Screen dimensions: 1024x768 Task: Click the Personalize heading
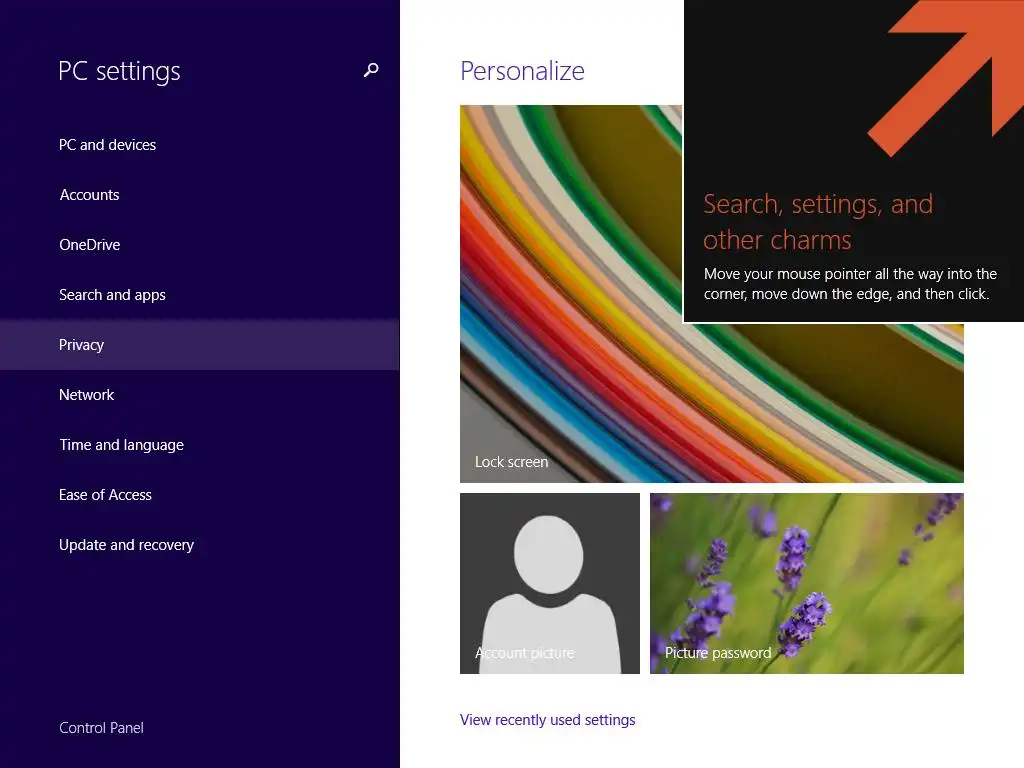tap(522, 71)
